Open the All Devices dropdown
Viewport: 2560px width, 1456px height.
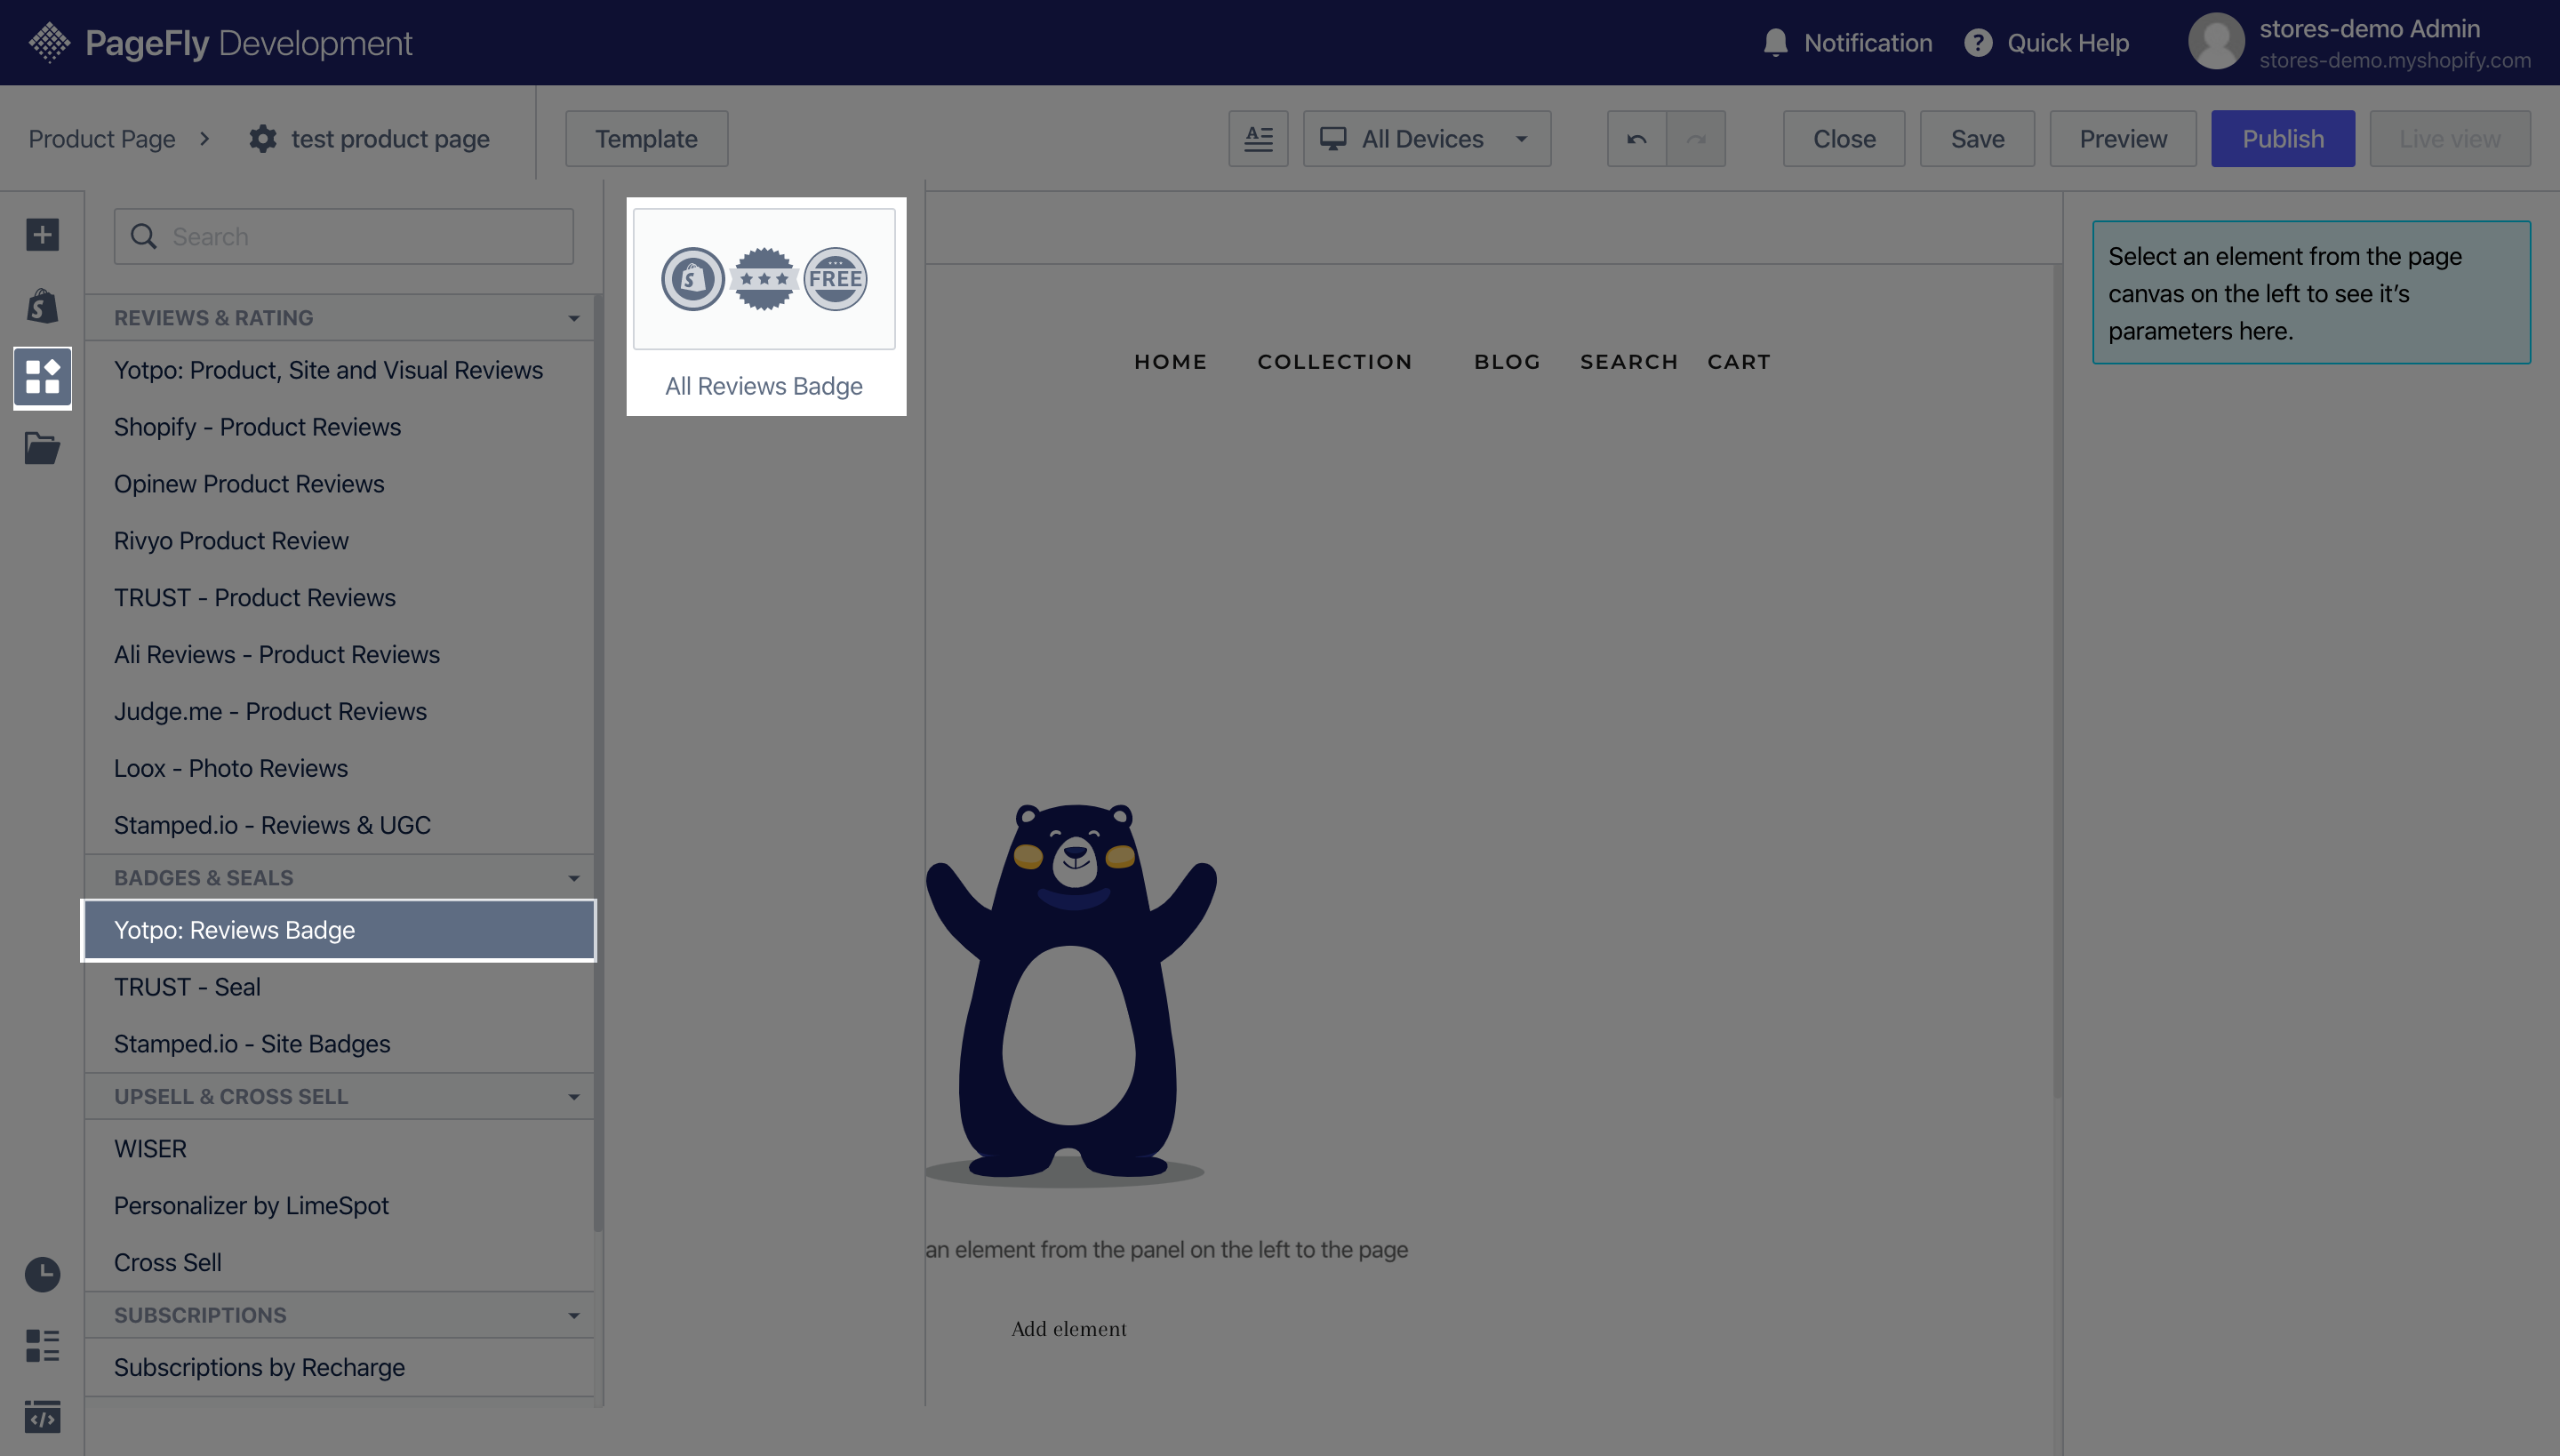[x=1427, y=138]
